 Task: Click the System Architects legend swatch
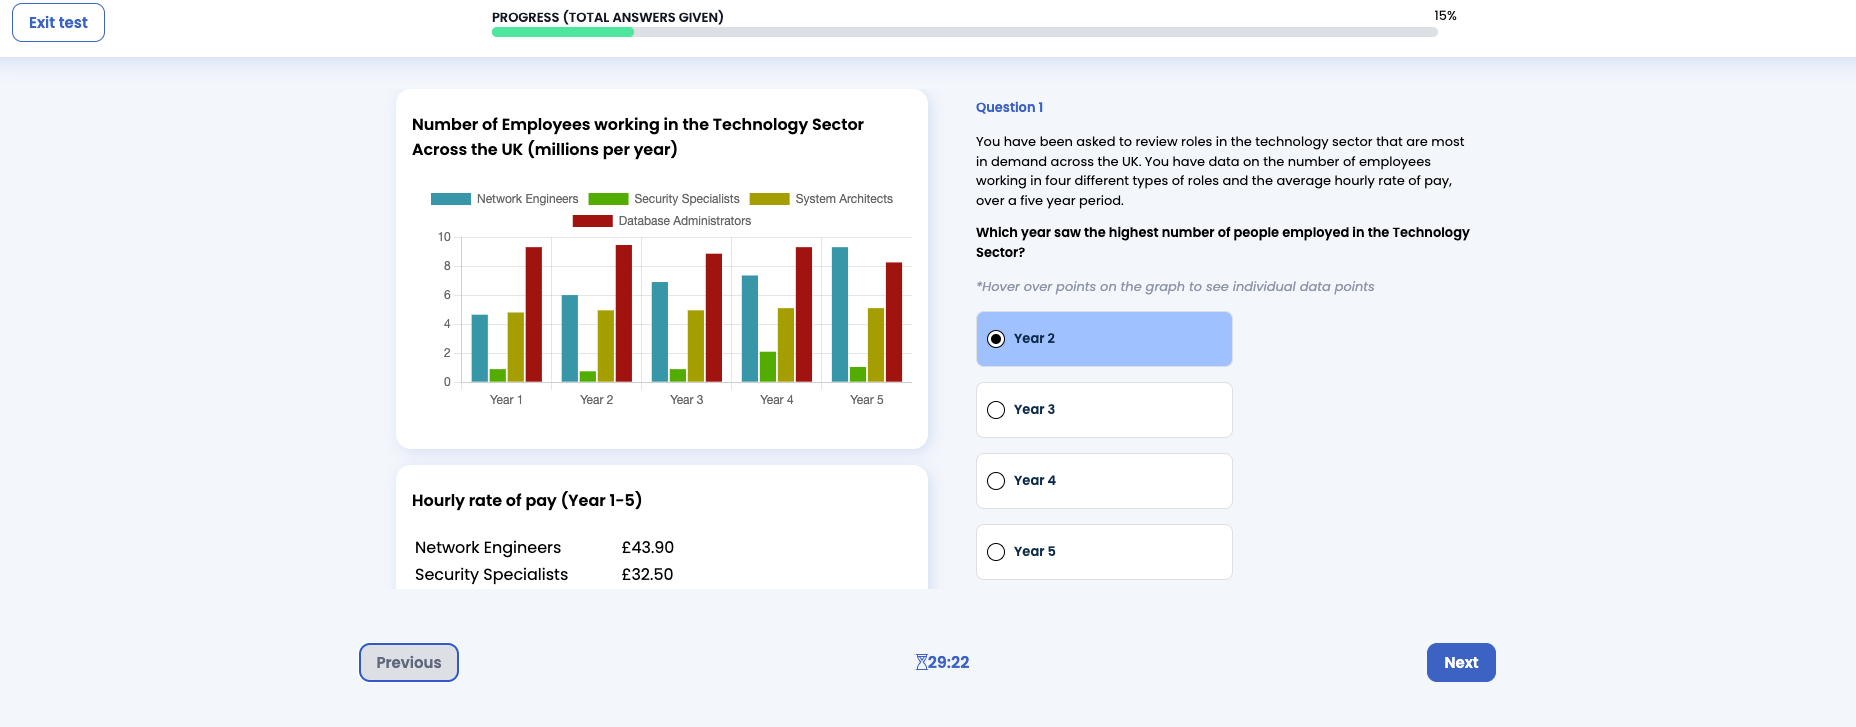tap(769, 199)
